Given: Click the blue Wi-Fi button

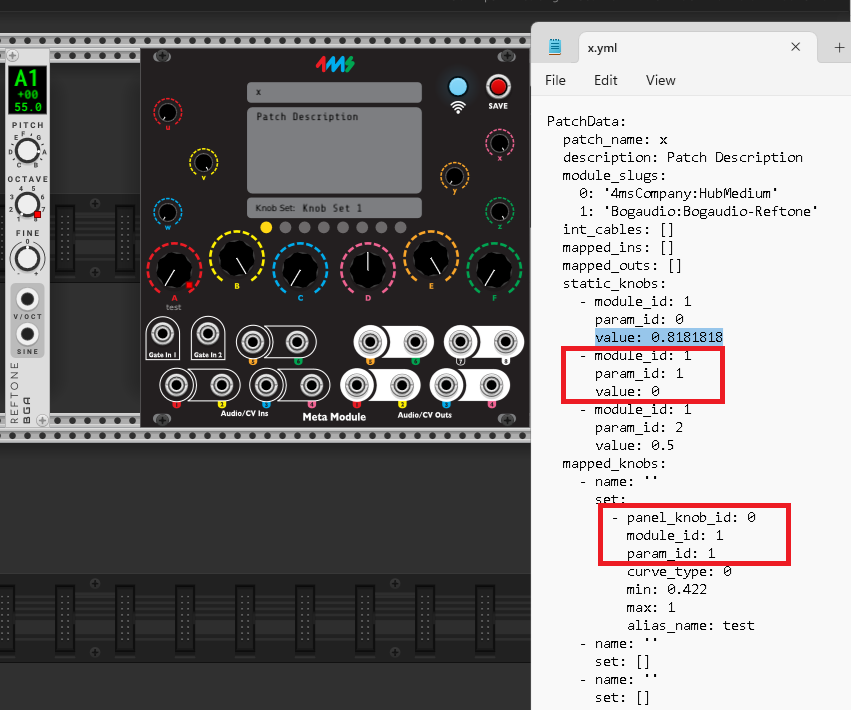Looking at the screenshot, I should click(x=458, y=86).
